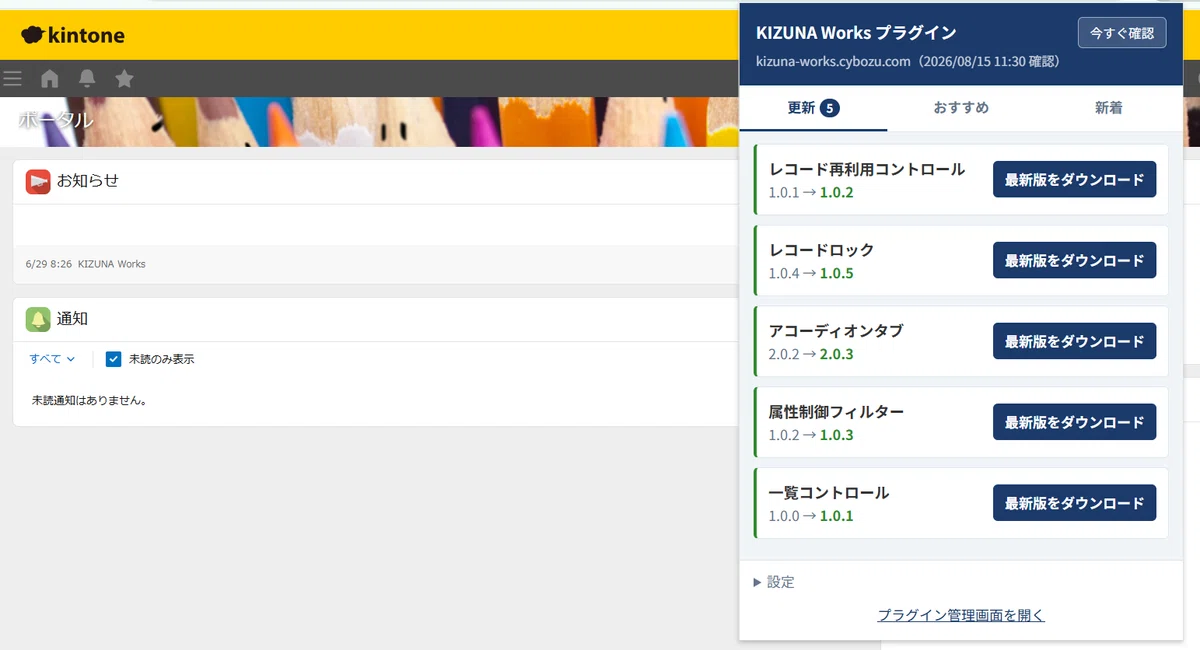1200x650 pixels.
Task: Click the kintone logo
Action: (73, 35)
